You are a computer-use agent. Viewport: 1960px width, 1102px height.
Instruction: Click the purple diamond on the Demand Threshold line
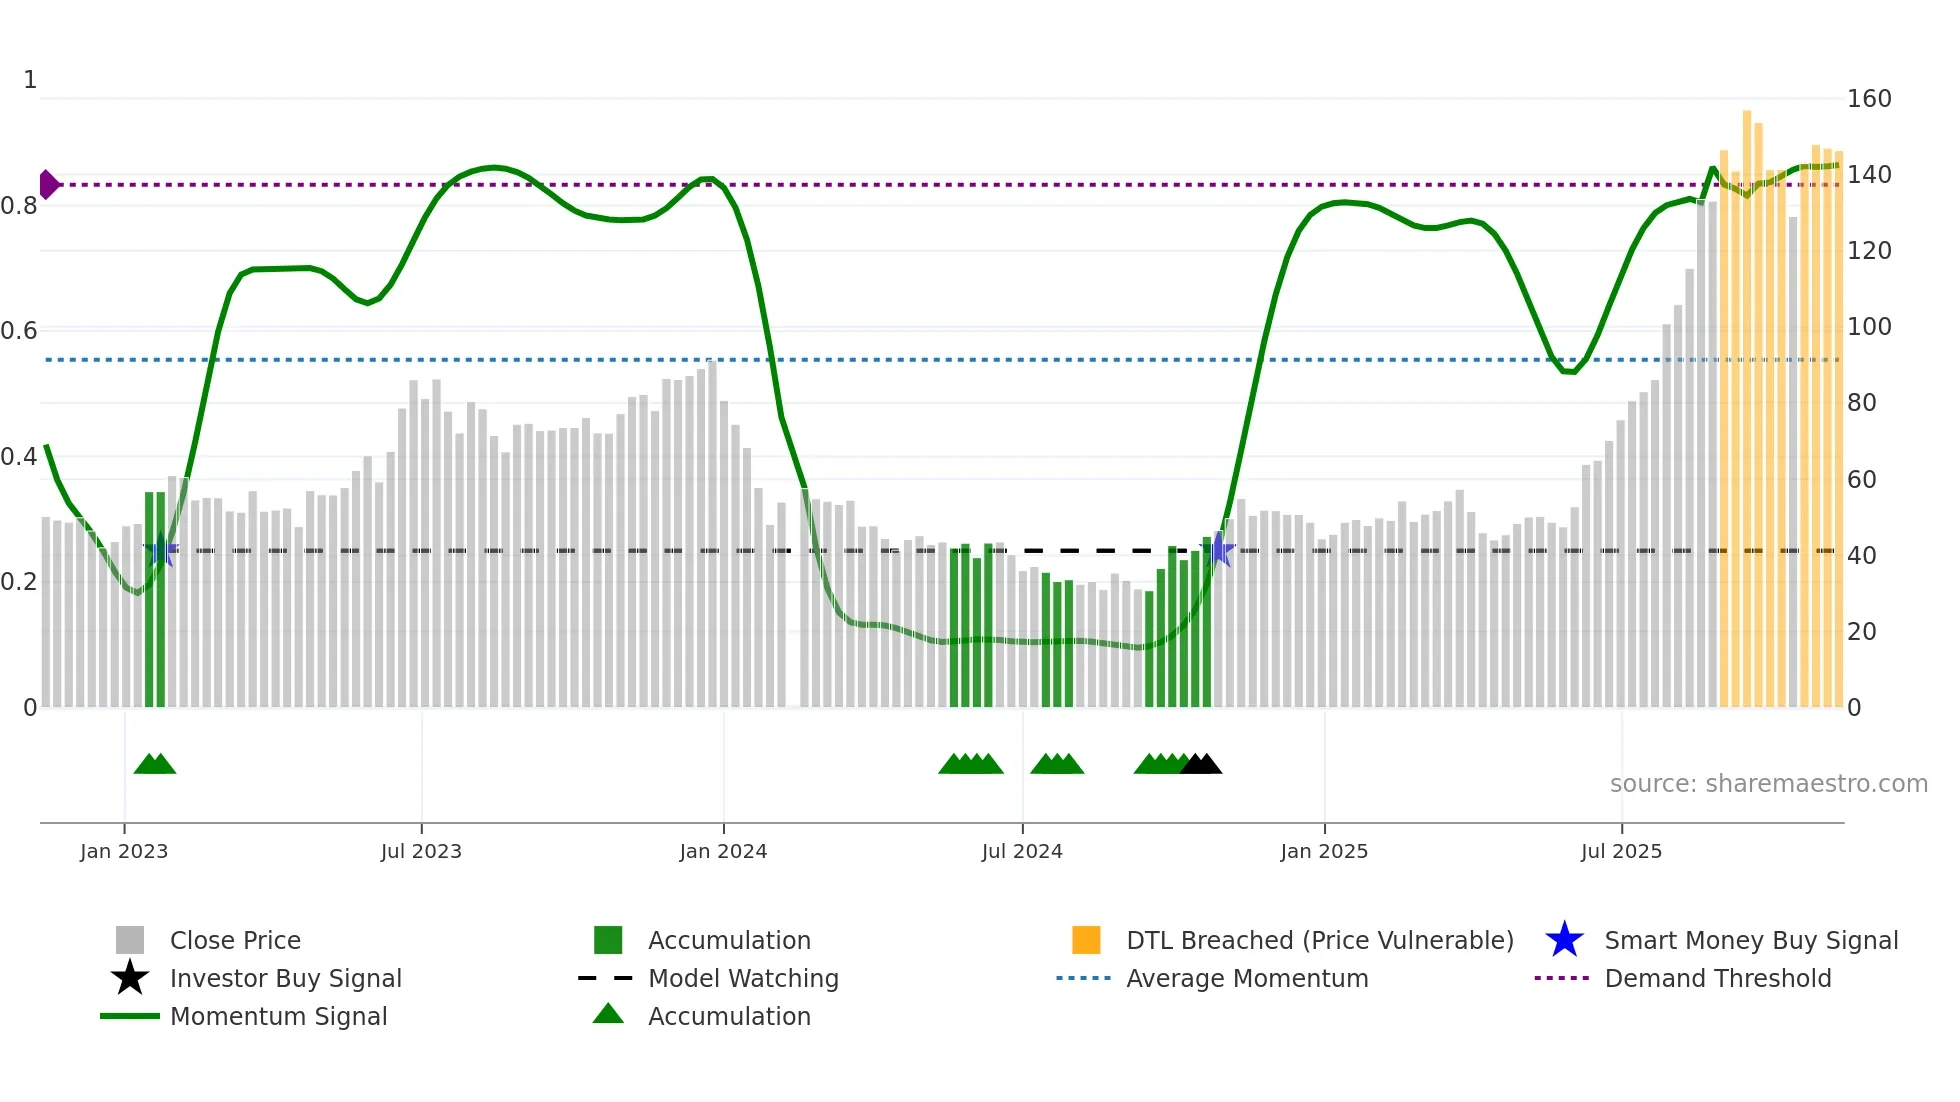pos(48,185)
